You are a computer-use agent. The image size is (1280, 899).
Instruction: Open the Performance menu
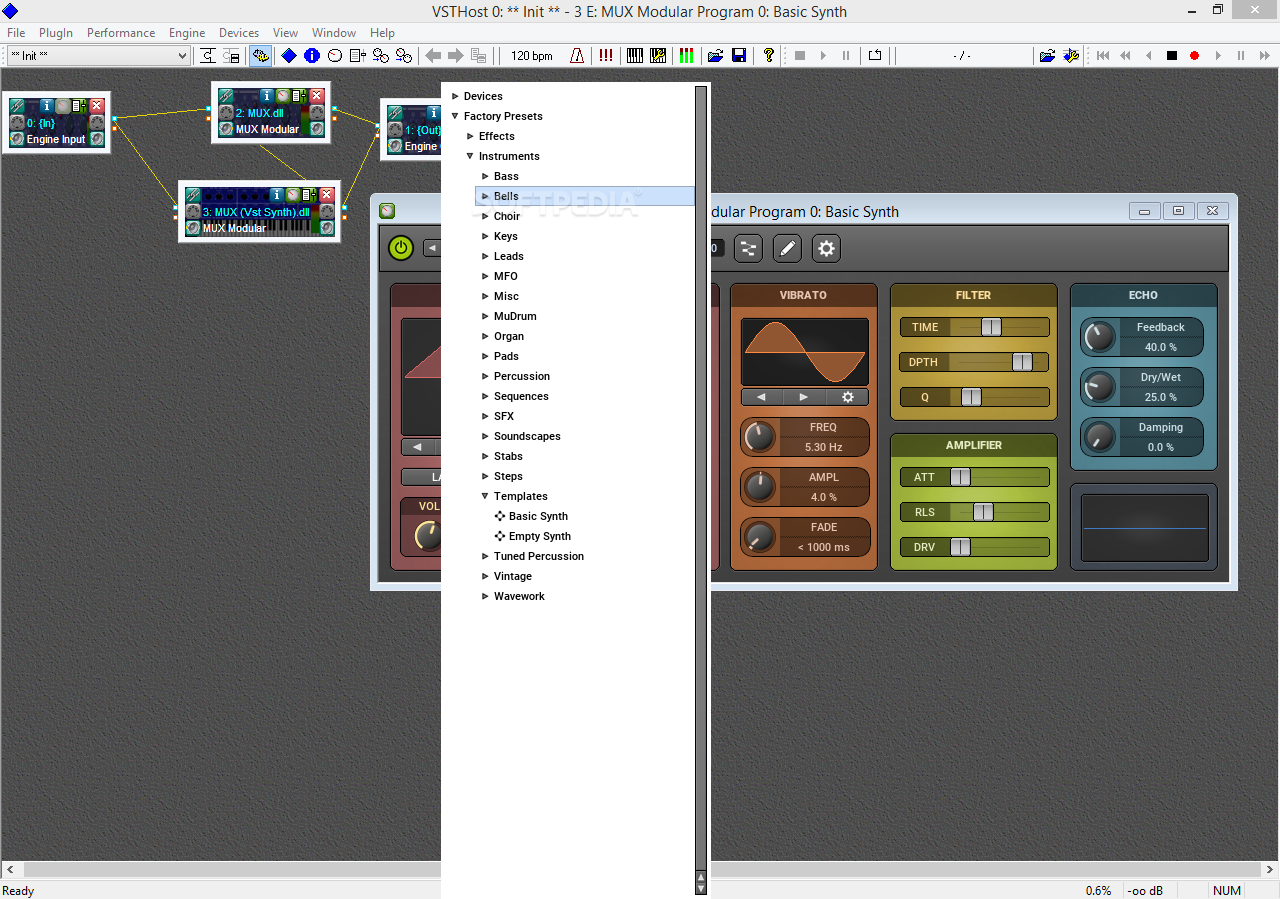tap(121, 33)
